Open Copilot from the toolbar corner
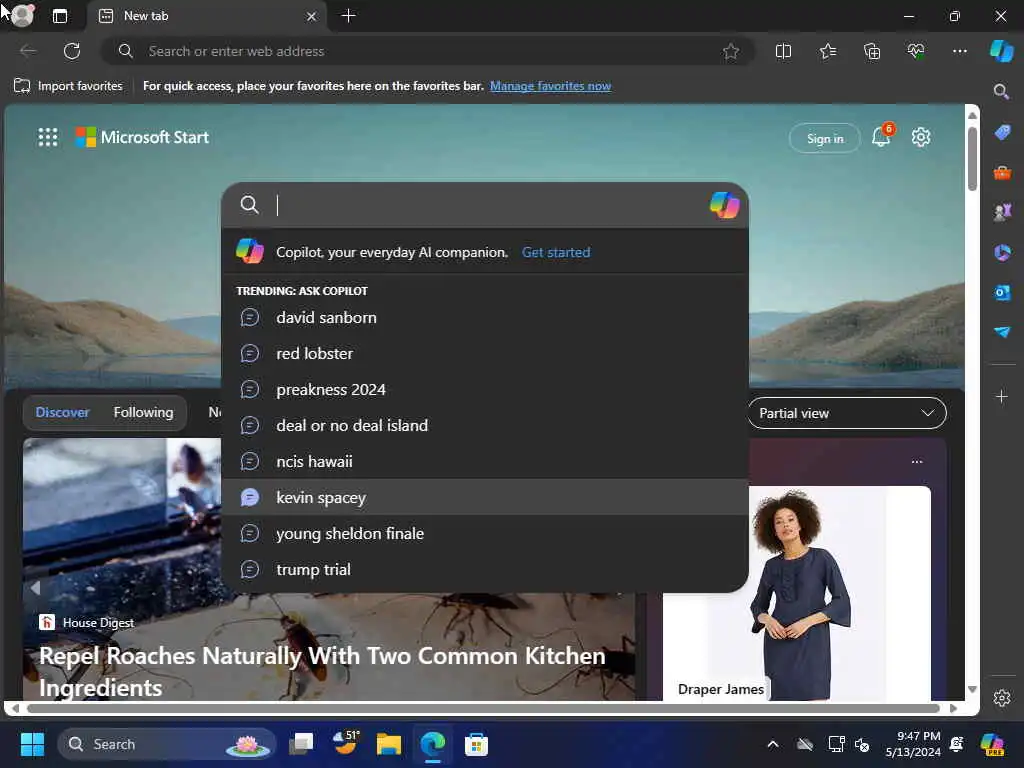This screenshot has height=768, width=1024. (x=1001, y=51)
